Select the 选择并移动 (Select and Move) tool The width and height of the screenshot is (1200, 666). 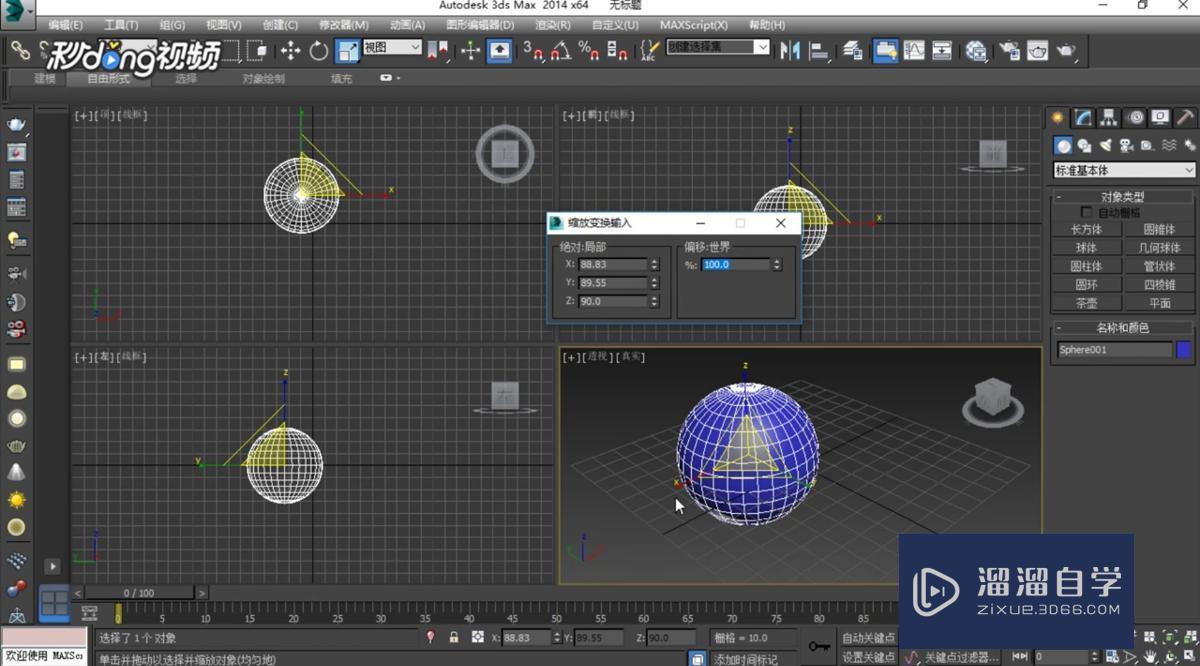pyautogui.click(x=290, y=51)
